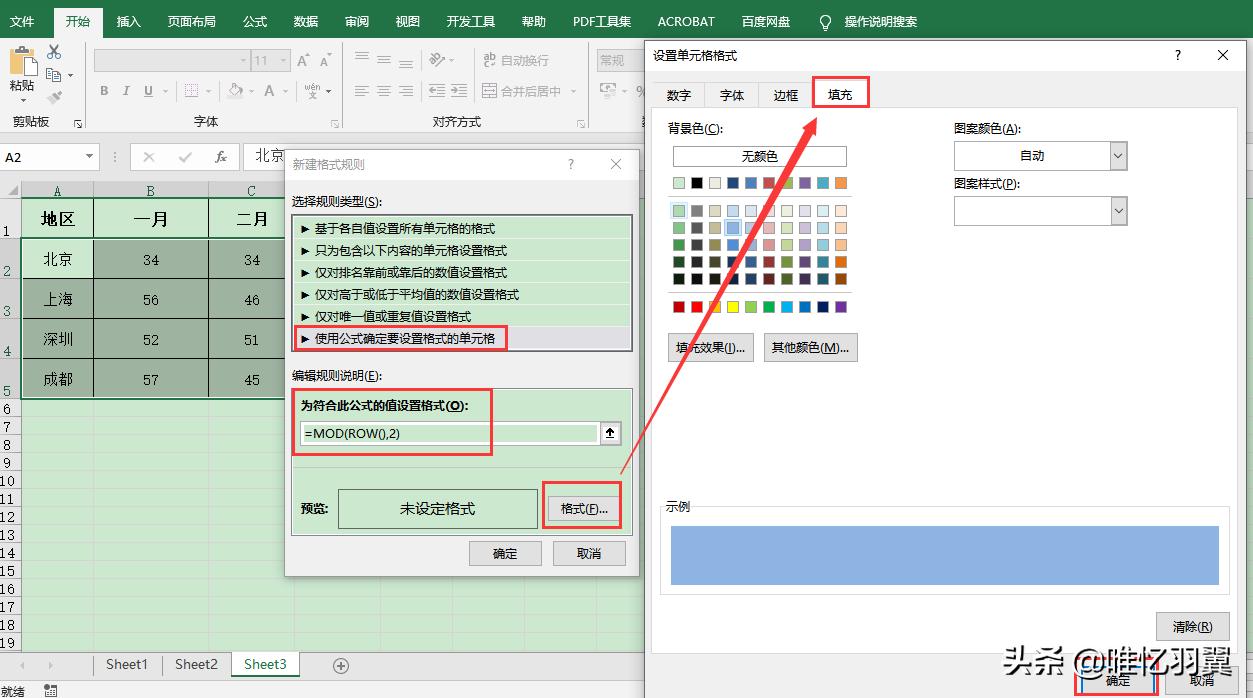Open the 图案颜色 pattern color dropdown

(1119, 155)
